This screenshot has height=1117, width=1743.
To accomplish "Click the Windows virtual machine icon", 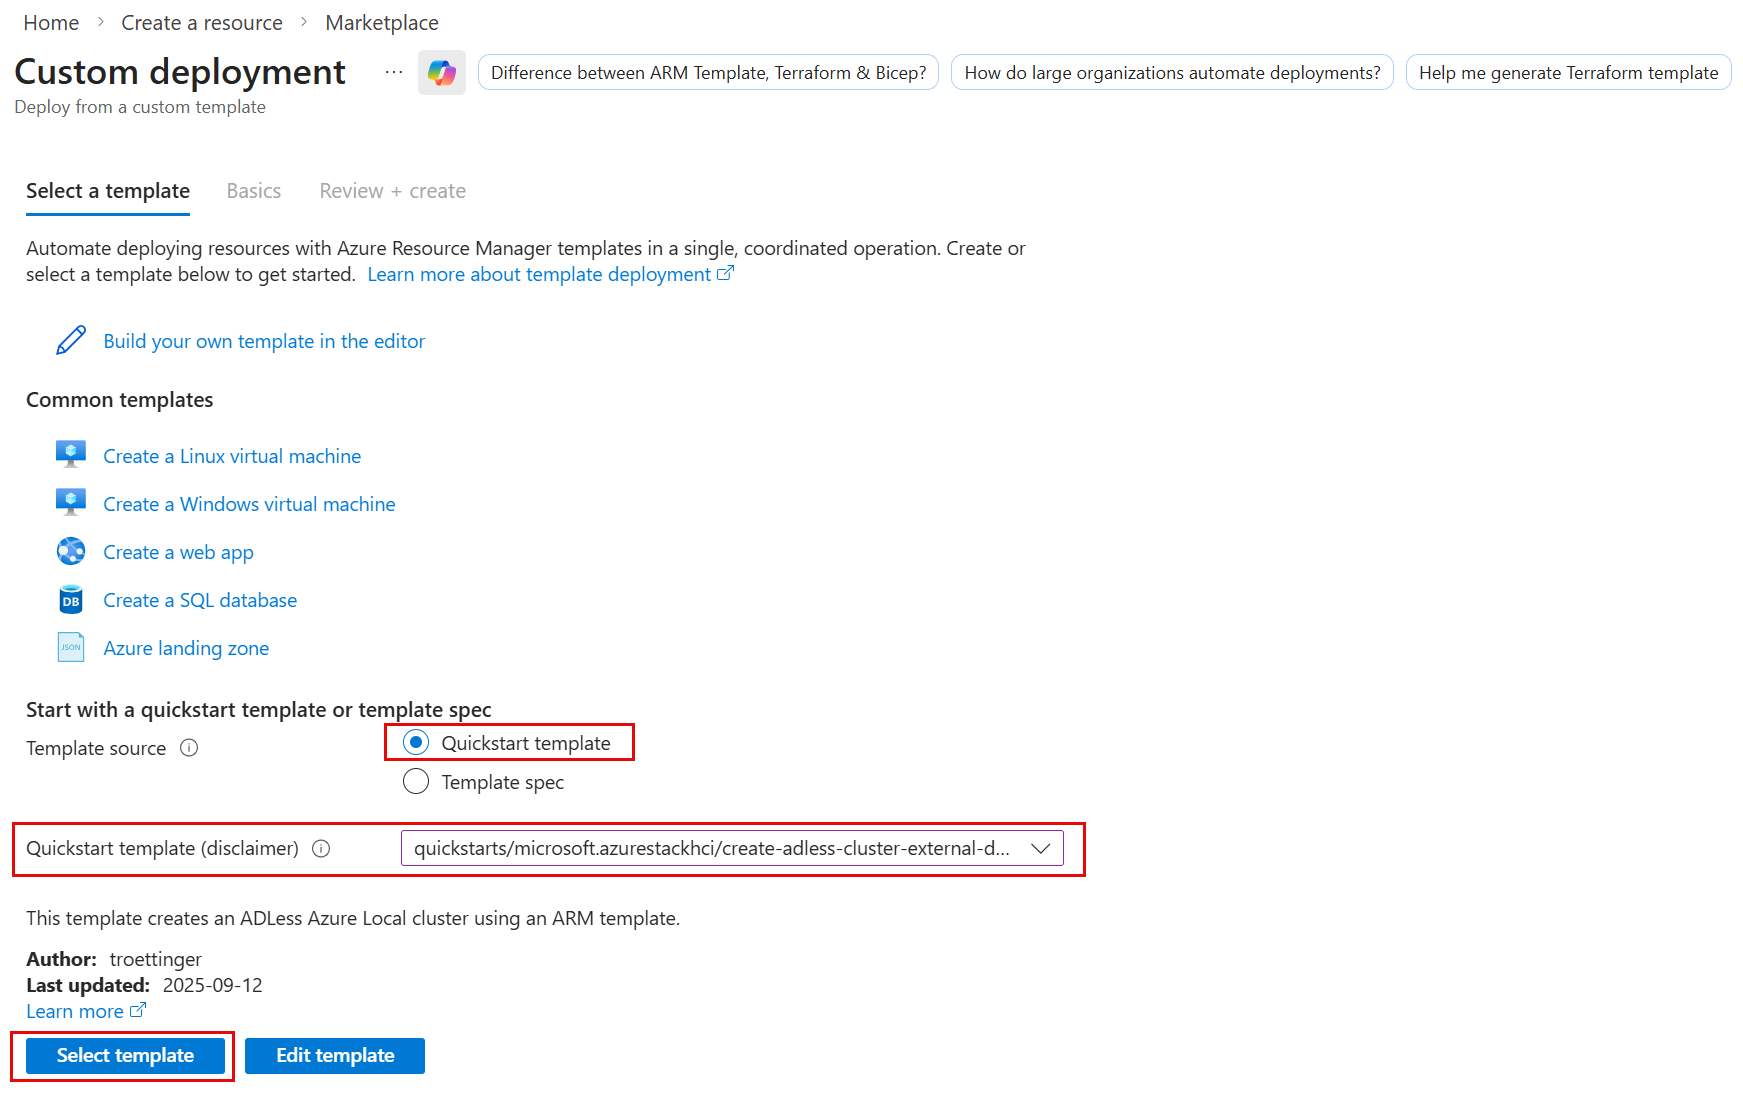I will (71, 503).
